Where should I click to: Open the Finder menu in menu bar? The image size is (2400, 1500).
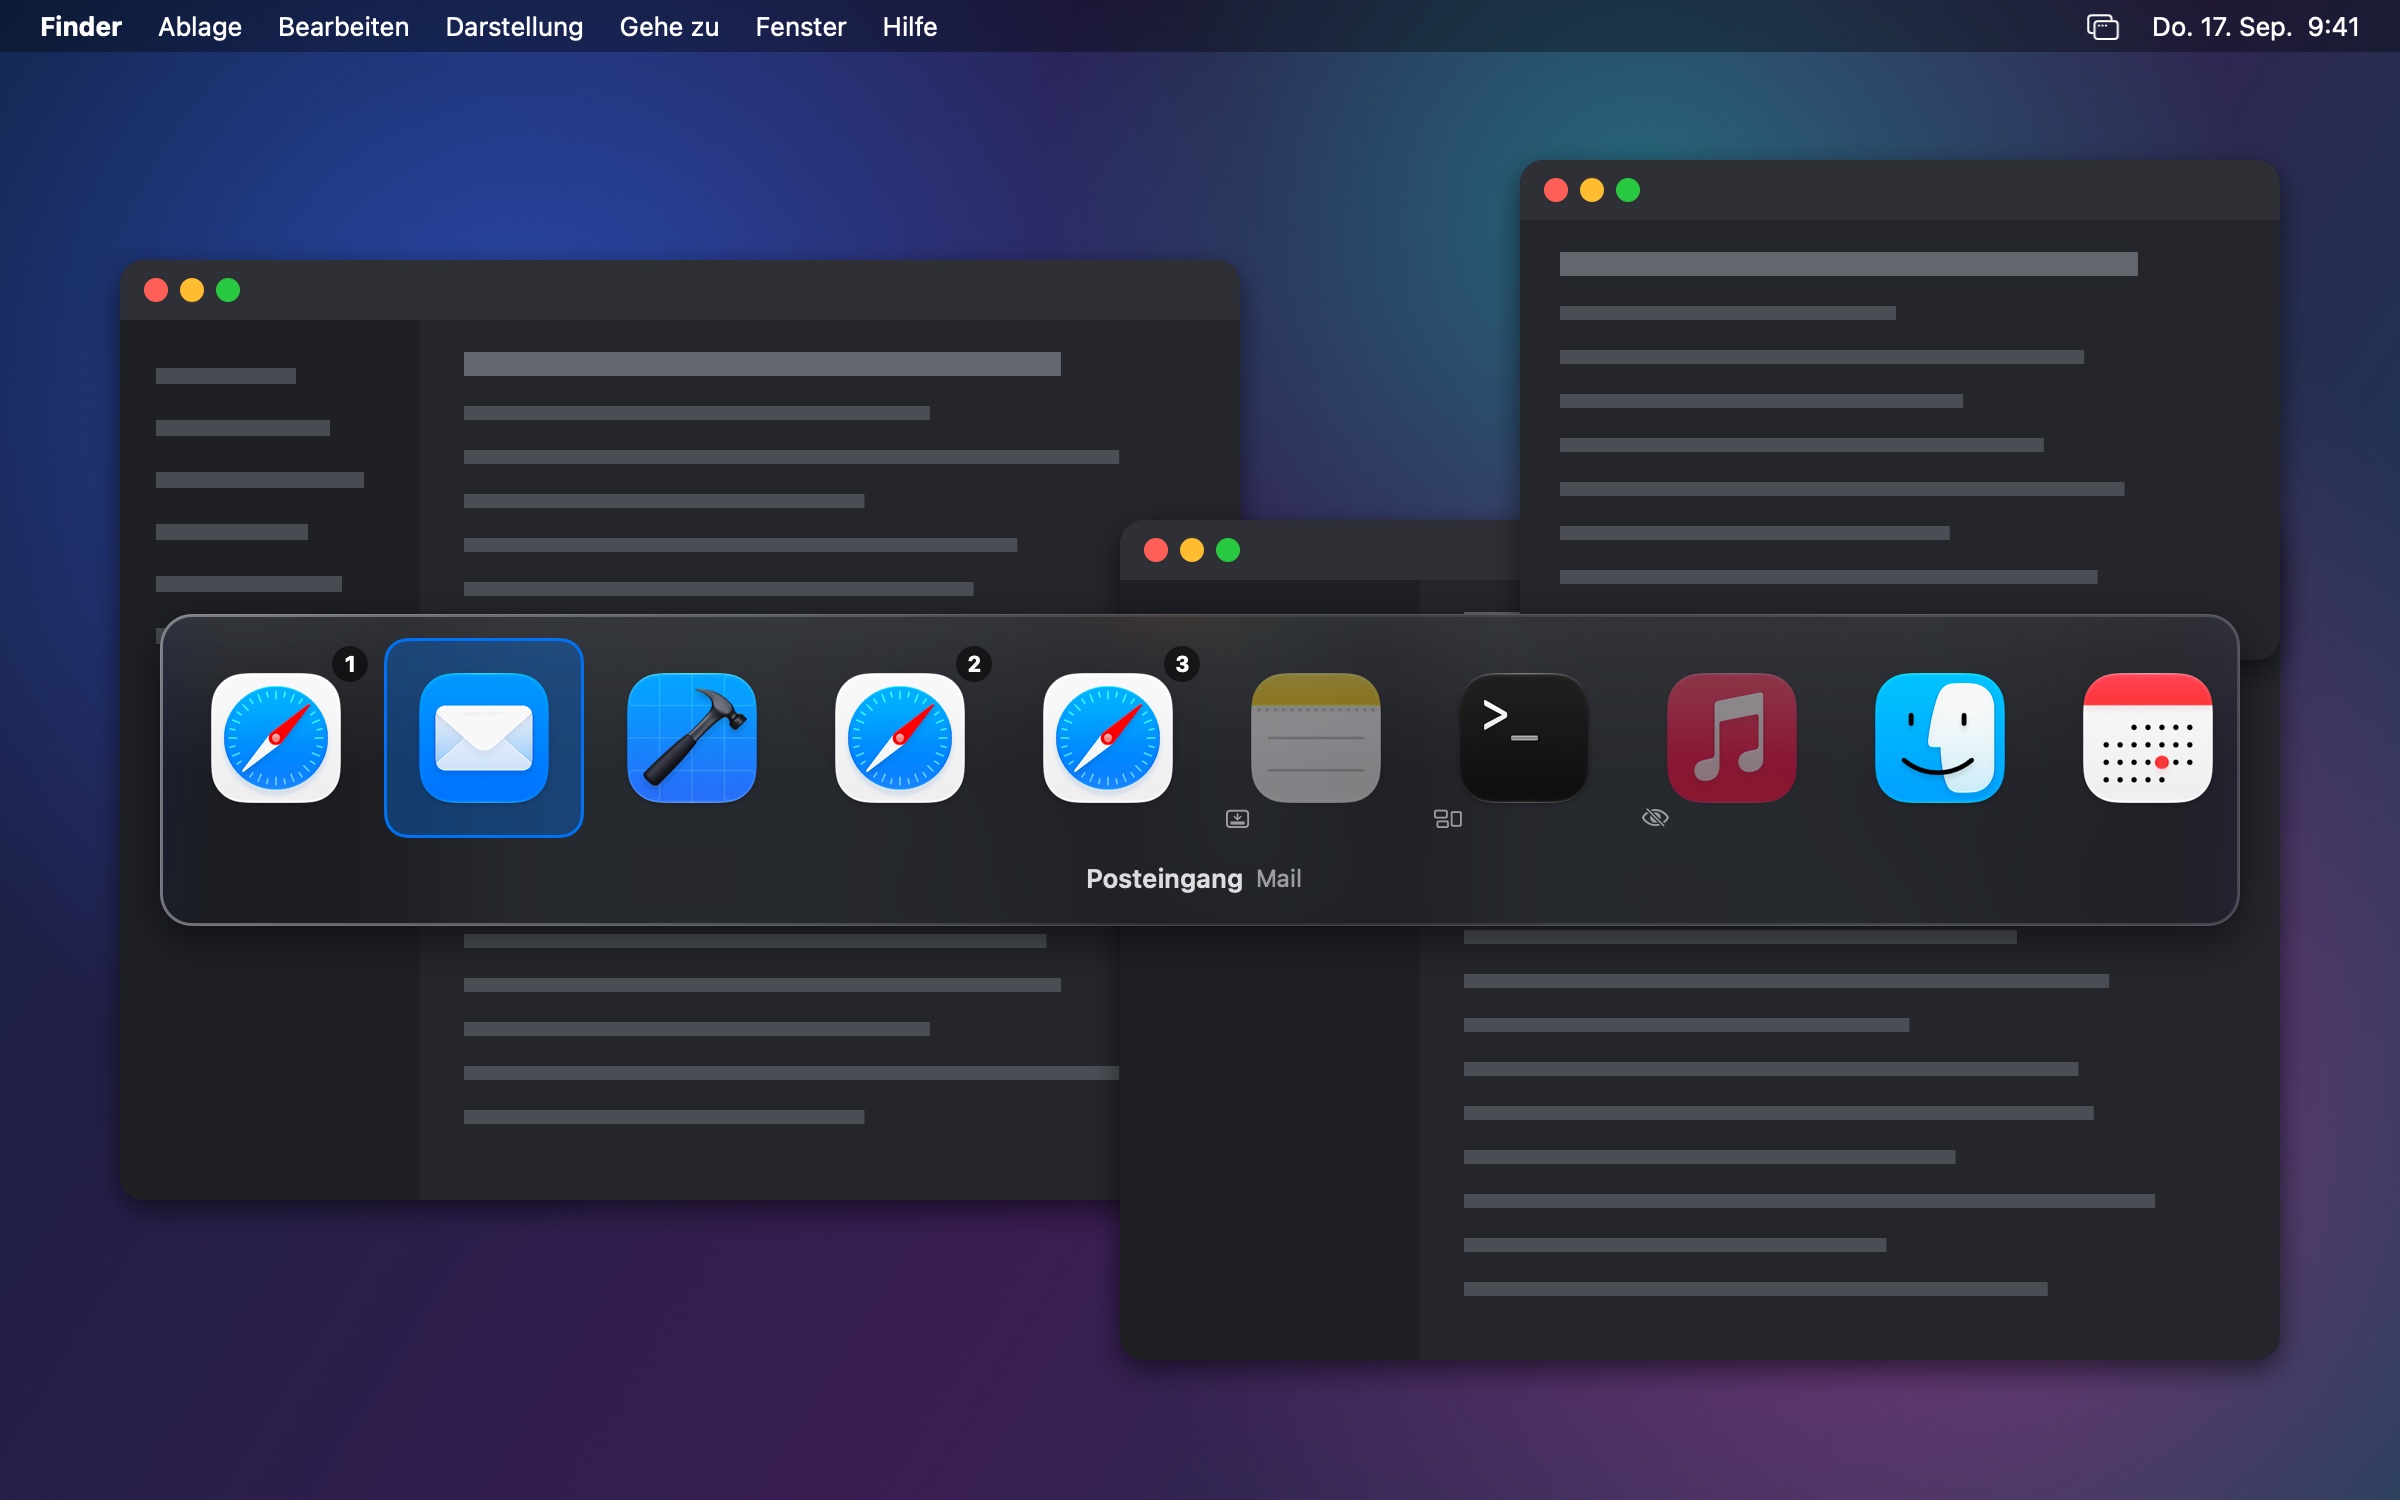coord(81,27)
